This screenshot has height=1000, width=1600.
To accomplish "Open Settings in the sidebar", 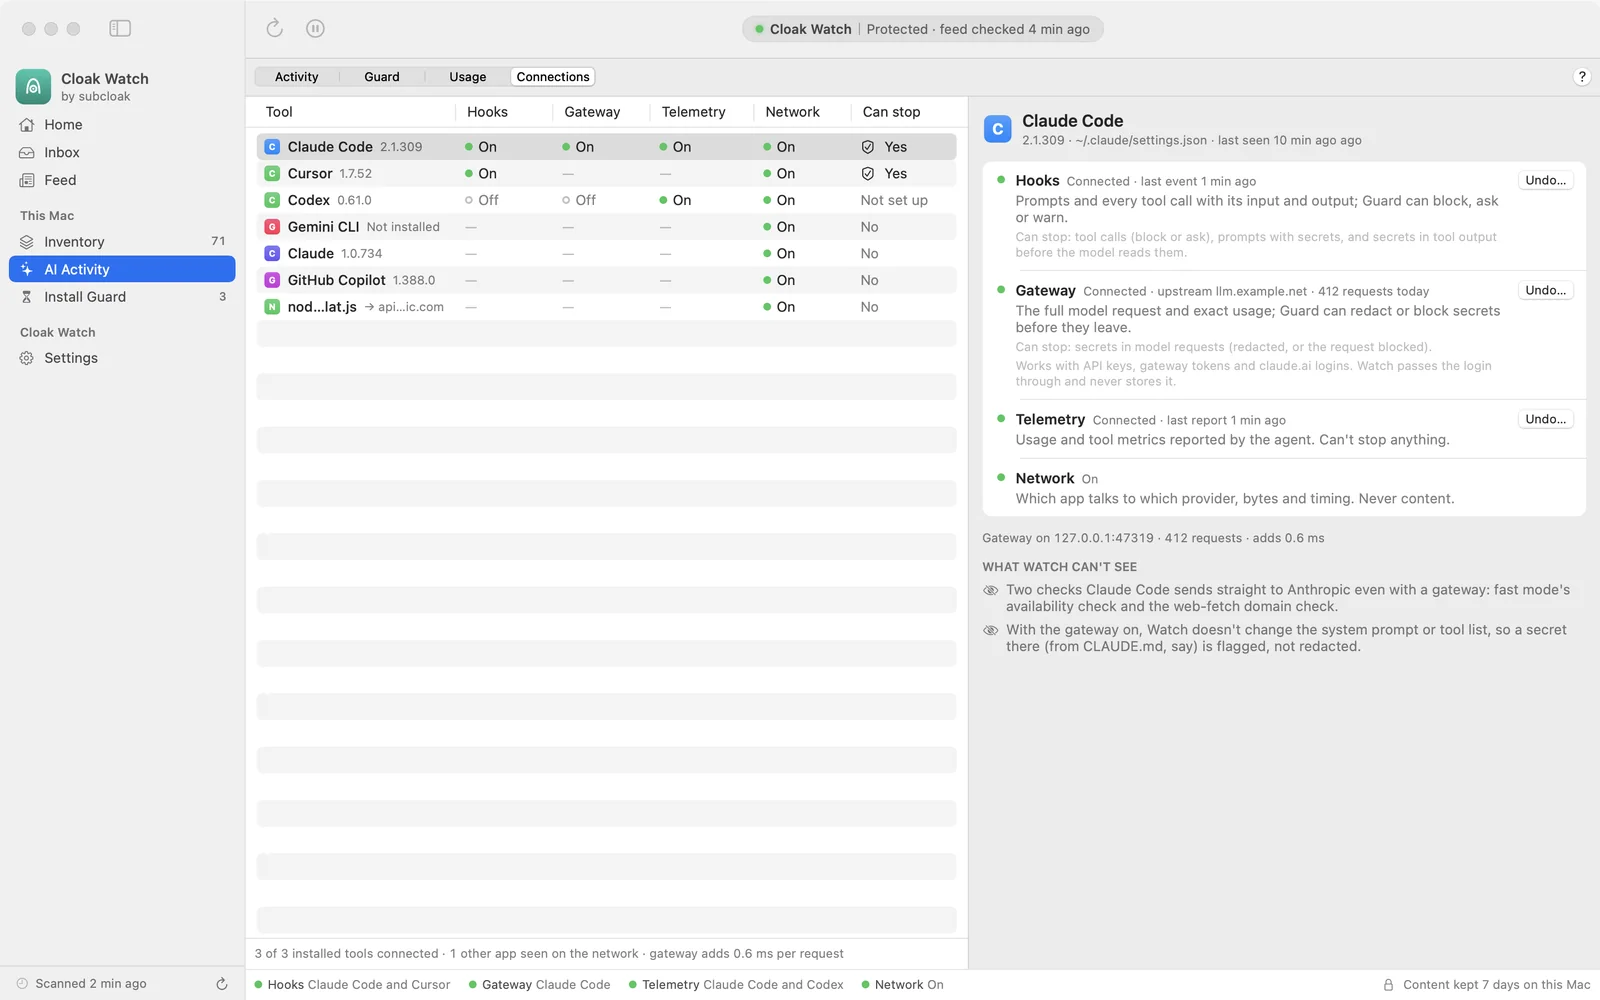I will point(122,358).
